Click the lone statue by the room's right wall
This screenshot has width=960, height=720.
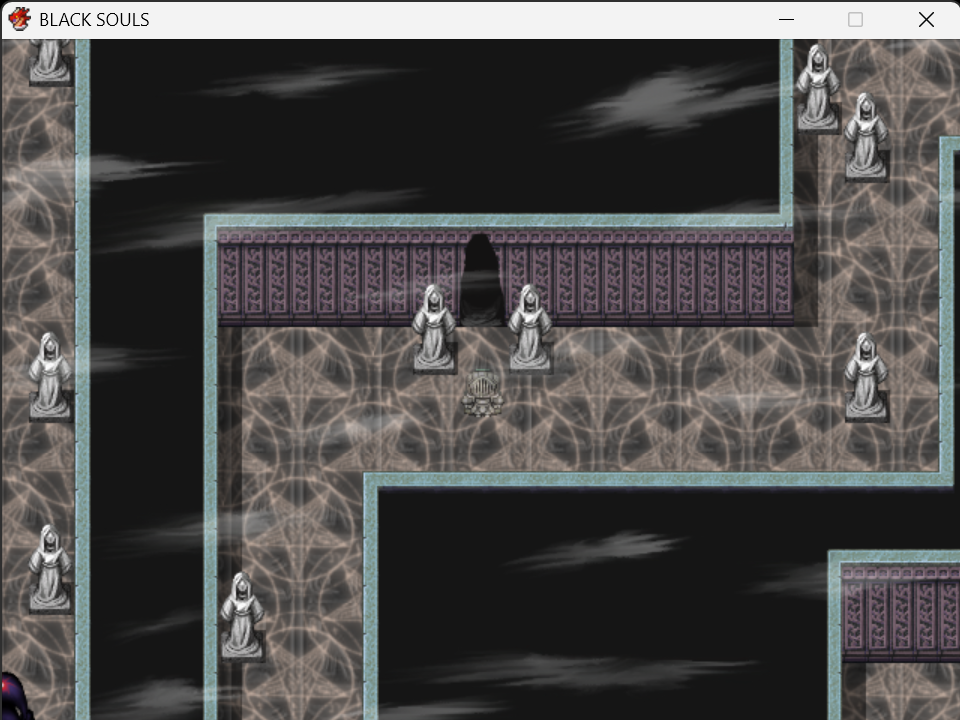pyautogui.click(x=866, y=377)
